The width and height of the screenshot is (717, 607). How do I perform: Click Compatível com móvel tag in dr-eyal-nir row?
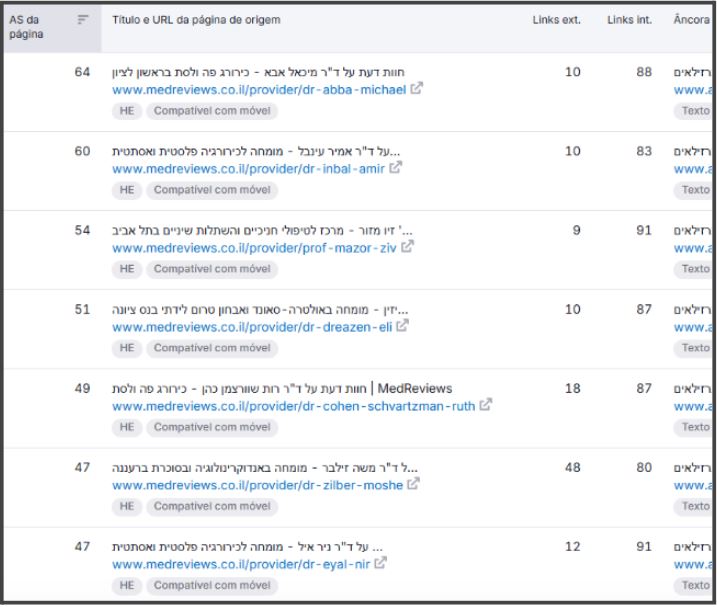click(x=212, y=586)
